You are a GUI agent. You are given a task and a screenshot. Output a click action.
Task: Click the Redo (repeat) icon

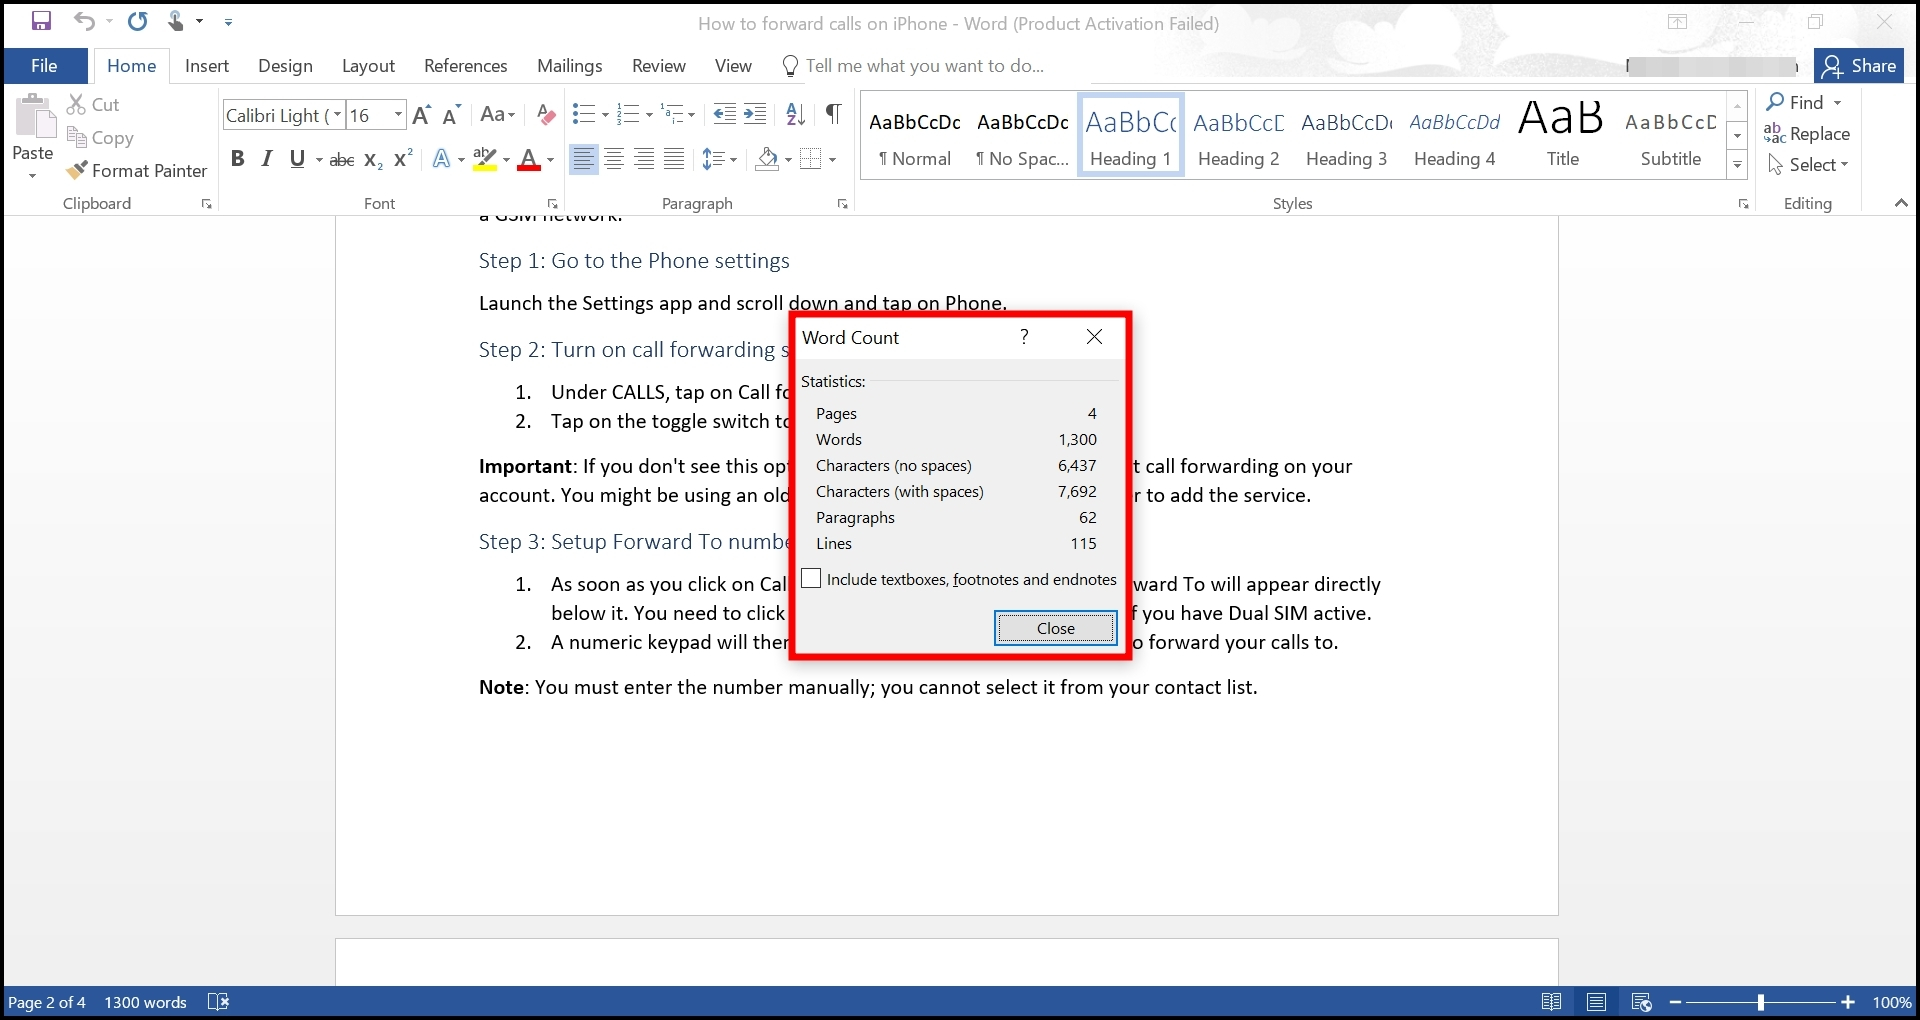[138, 21]
